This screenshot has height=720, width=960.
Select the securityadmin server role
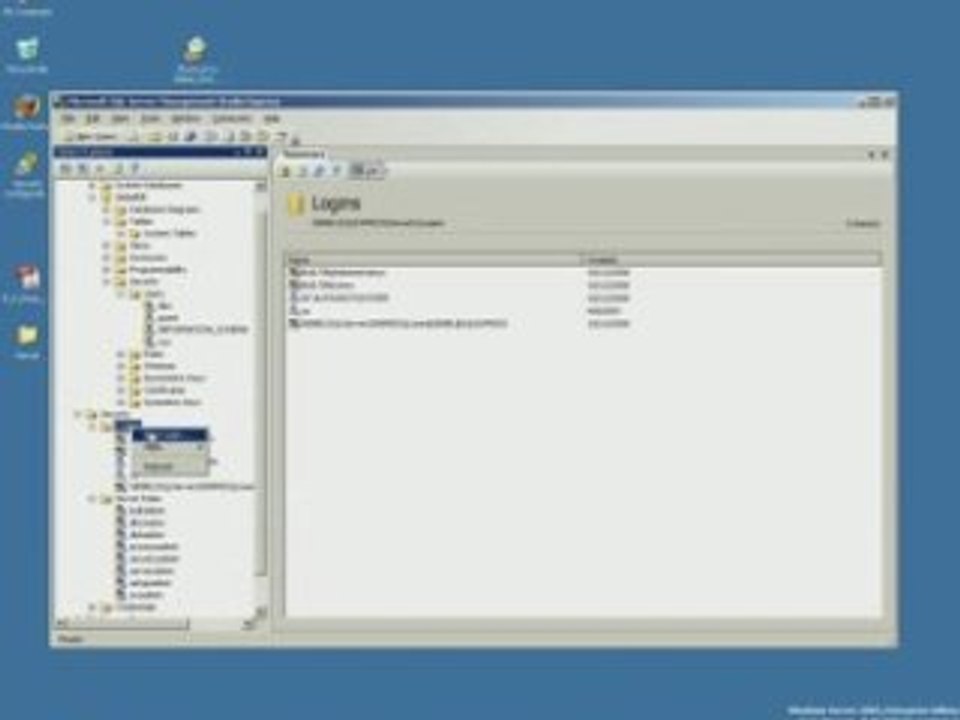point(154,558)
